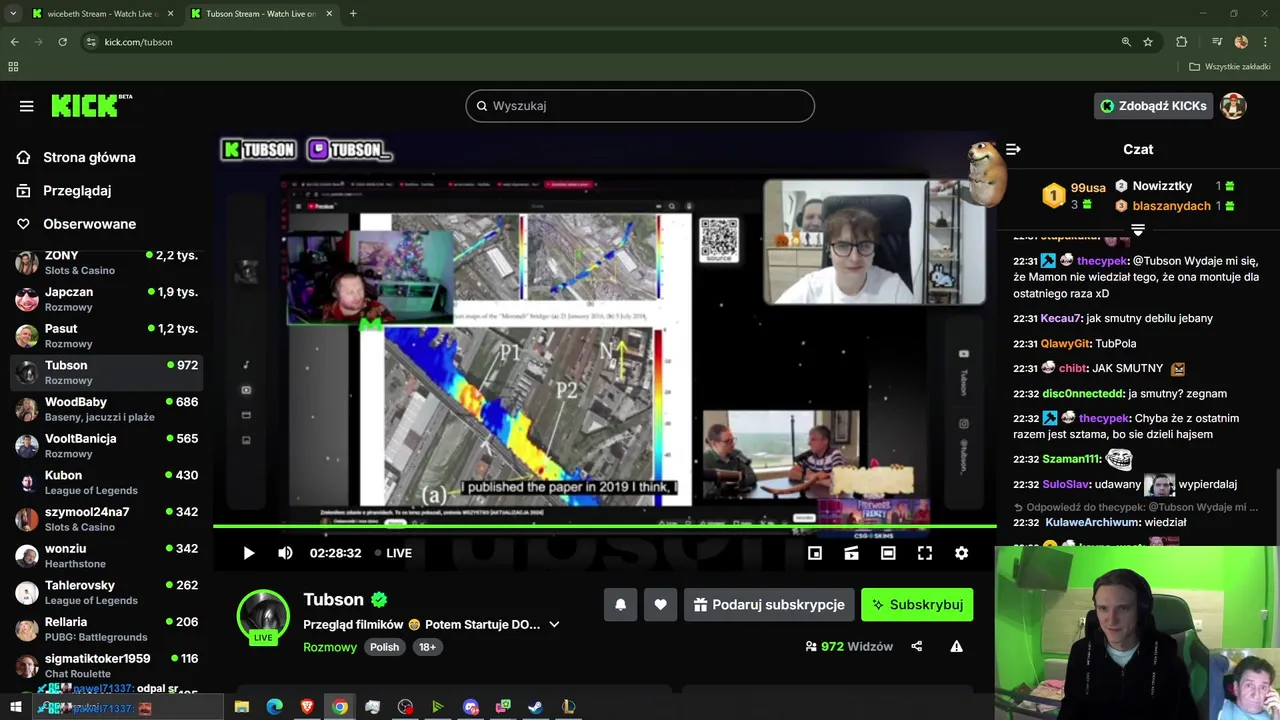Select the Tubson Stream browser tab
1280x720 pixels.
coord(261,14)
